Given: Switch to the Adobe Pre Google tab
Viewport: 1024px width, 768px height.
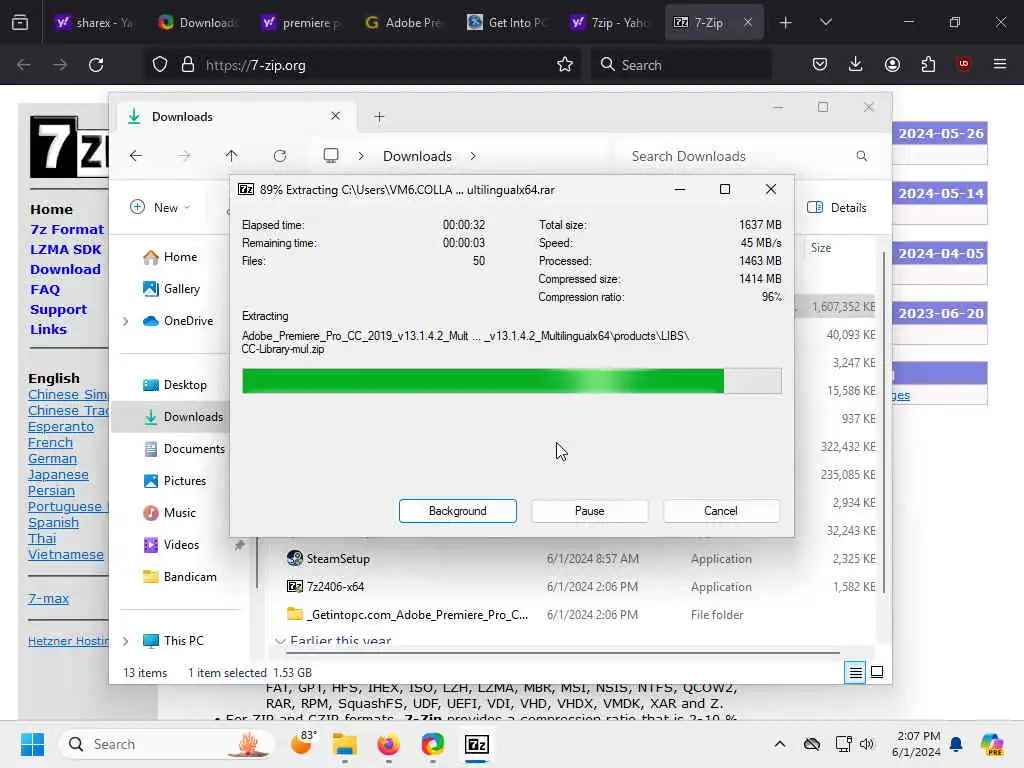Looking at the screenshot, I should tap(404, 23).
